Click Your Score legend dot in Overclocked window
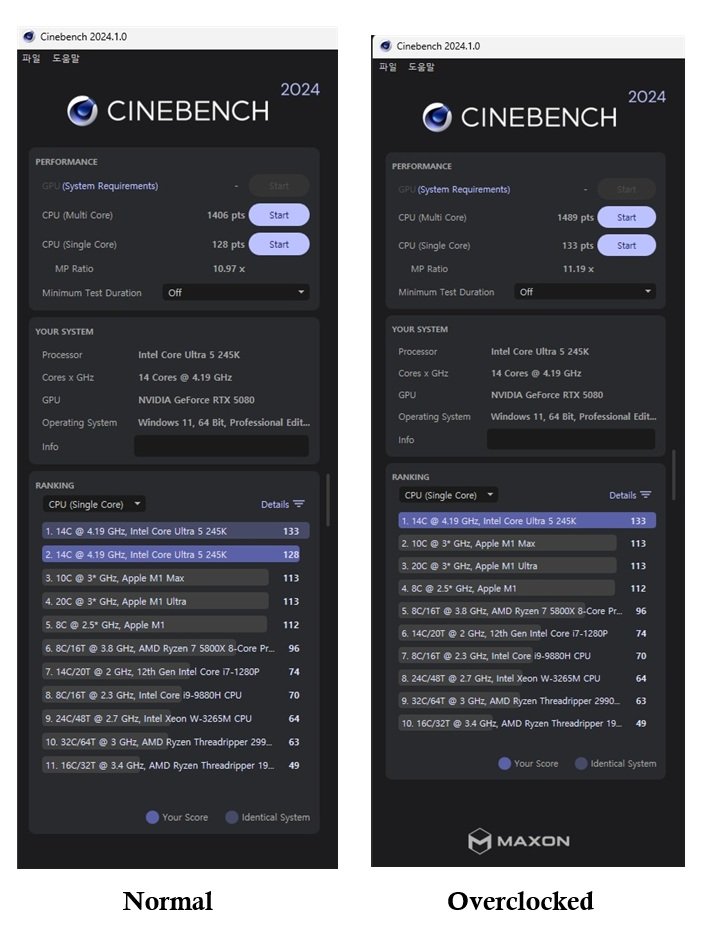The image size is (709, 930). [x=505, y=763]
